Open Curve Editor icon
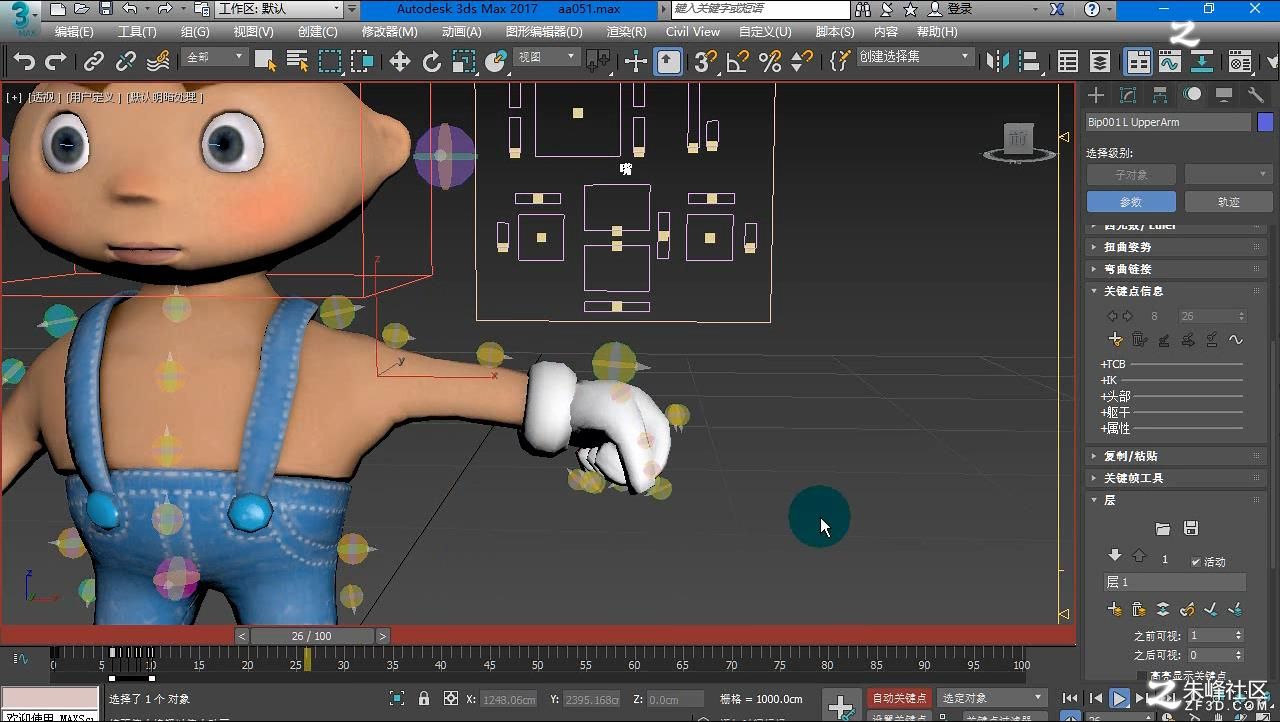 pos(1170,62)
